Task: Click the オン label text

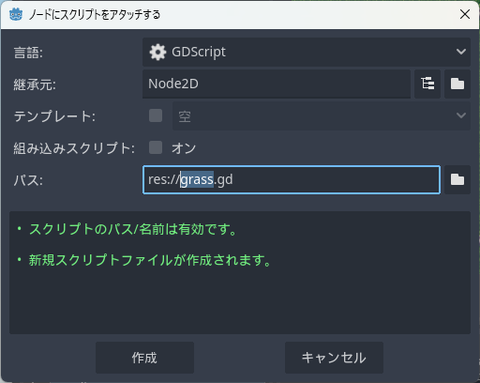Action: [184, 148]
